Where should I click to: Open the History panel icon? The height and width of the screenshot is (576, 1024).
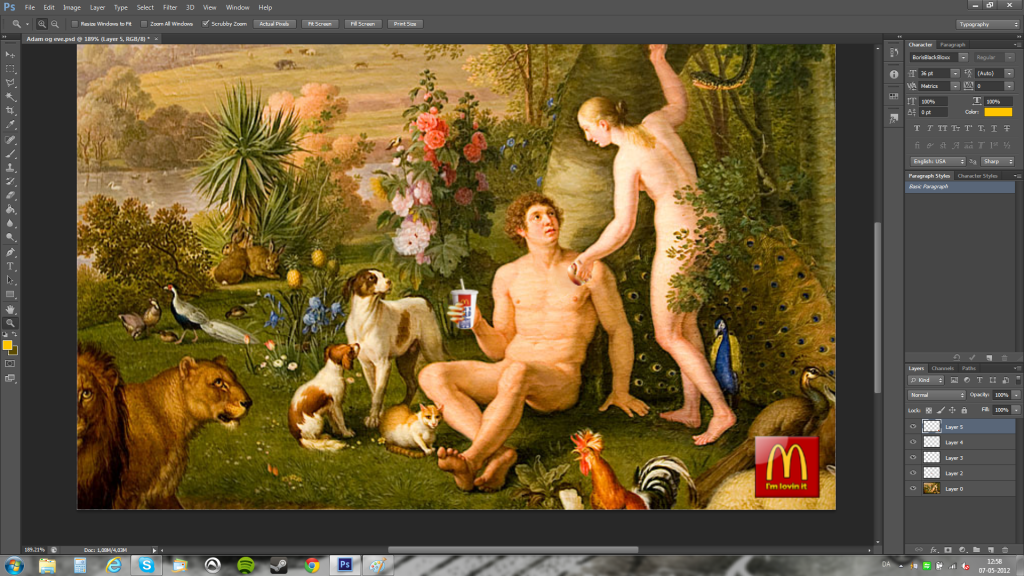894,53
